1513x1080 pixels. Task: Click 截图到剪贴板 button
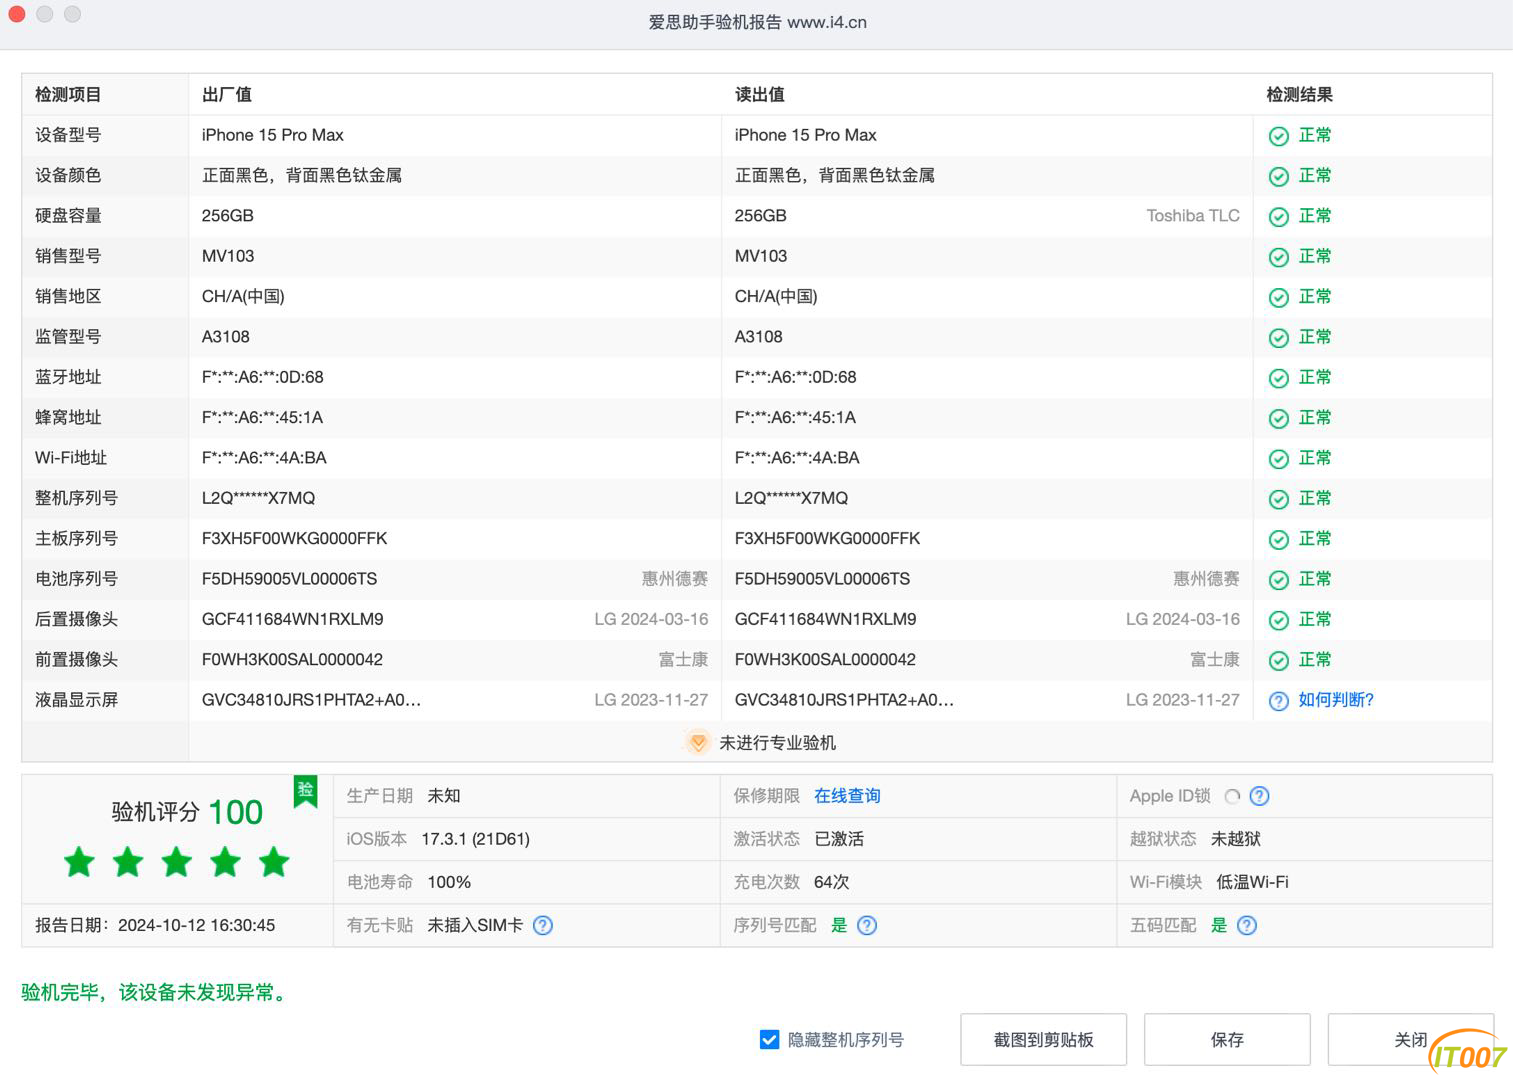tap(1043, 1040)
